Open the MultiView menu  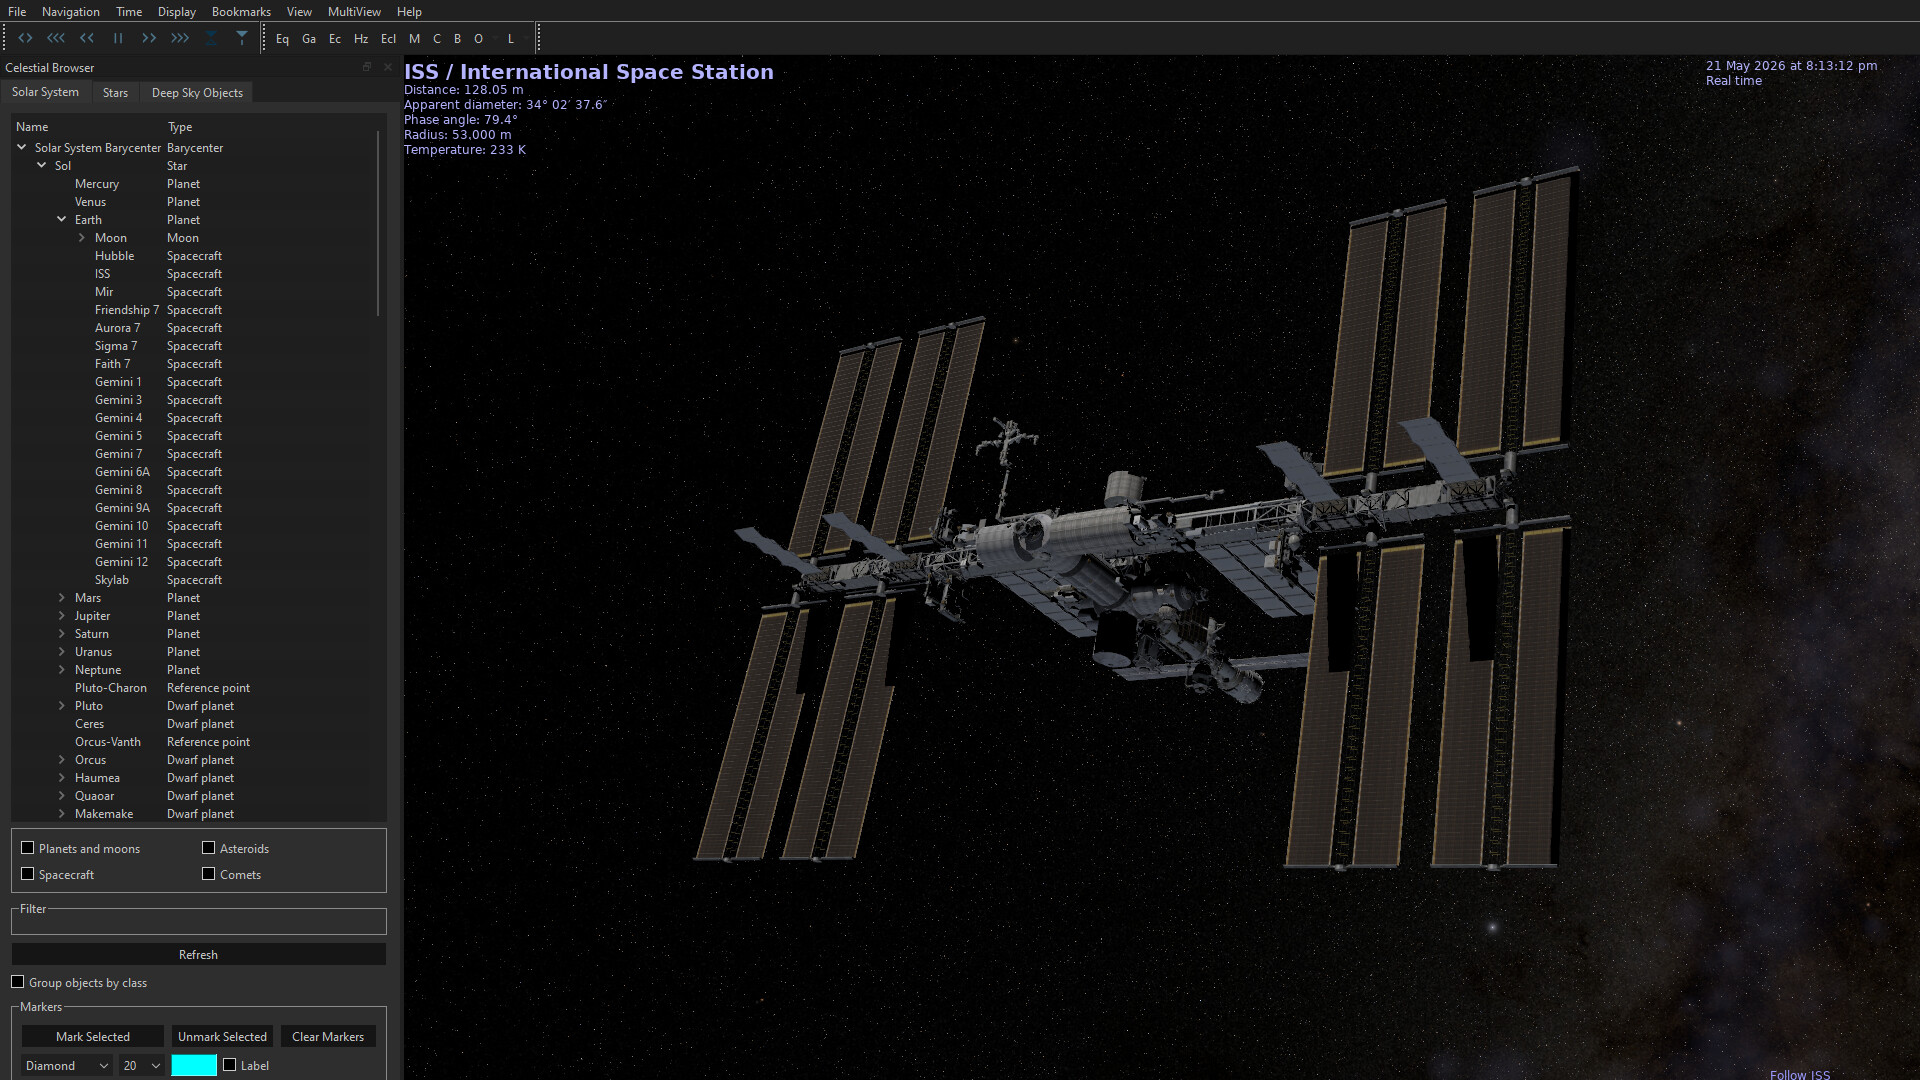tap(354, 11)
